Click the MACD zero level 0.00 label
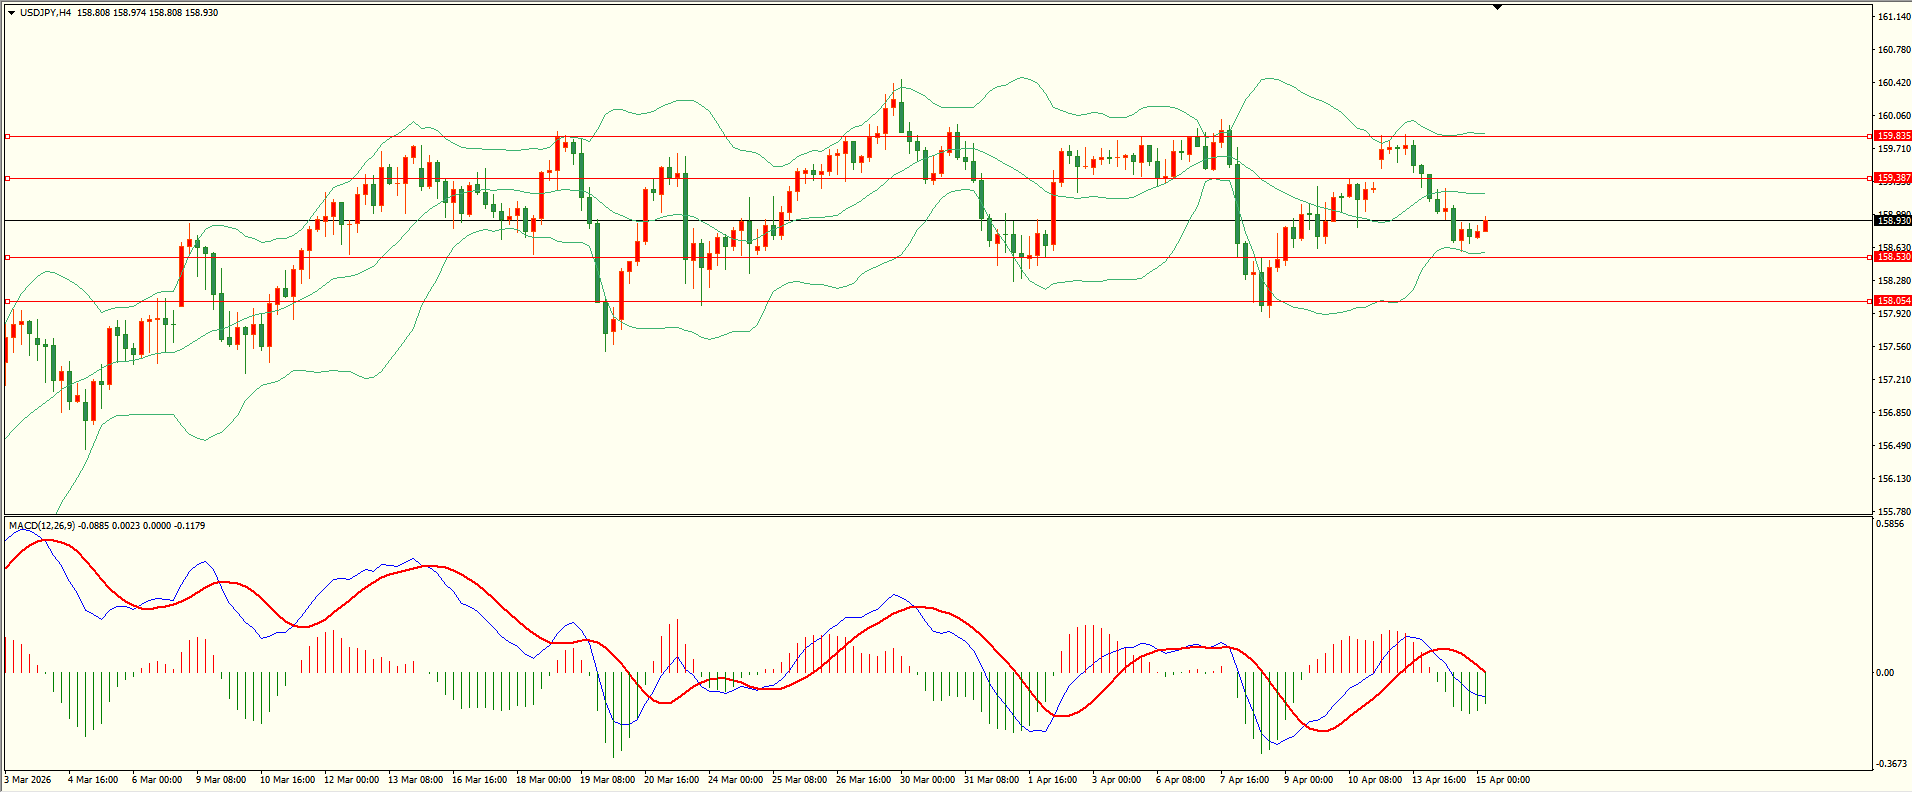 click(x=1885, y=673)
